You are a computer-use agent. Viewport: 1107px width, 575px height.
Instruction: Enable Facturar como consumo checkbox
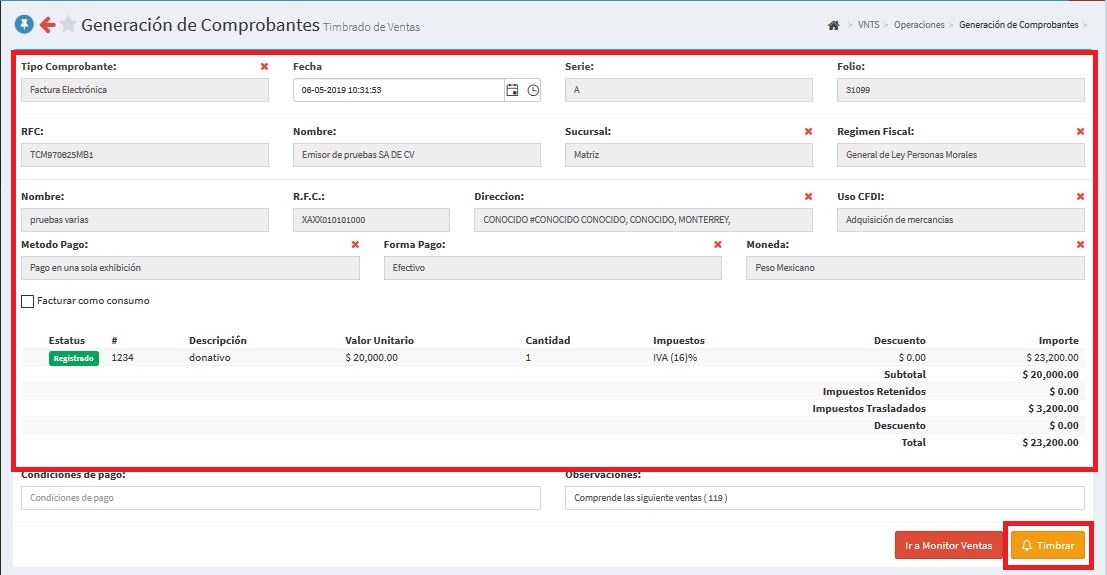[28, 301]
